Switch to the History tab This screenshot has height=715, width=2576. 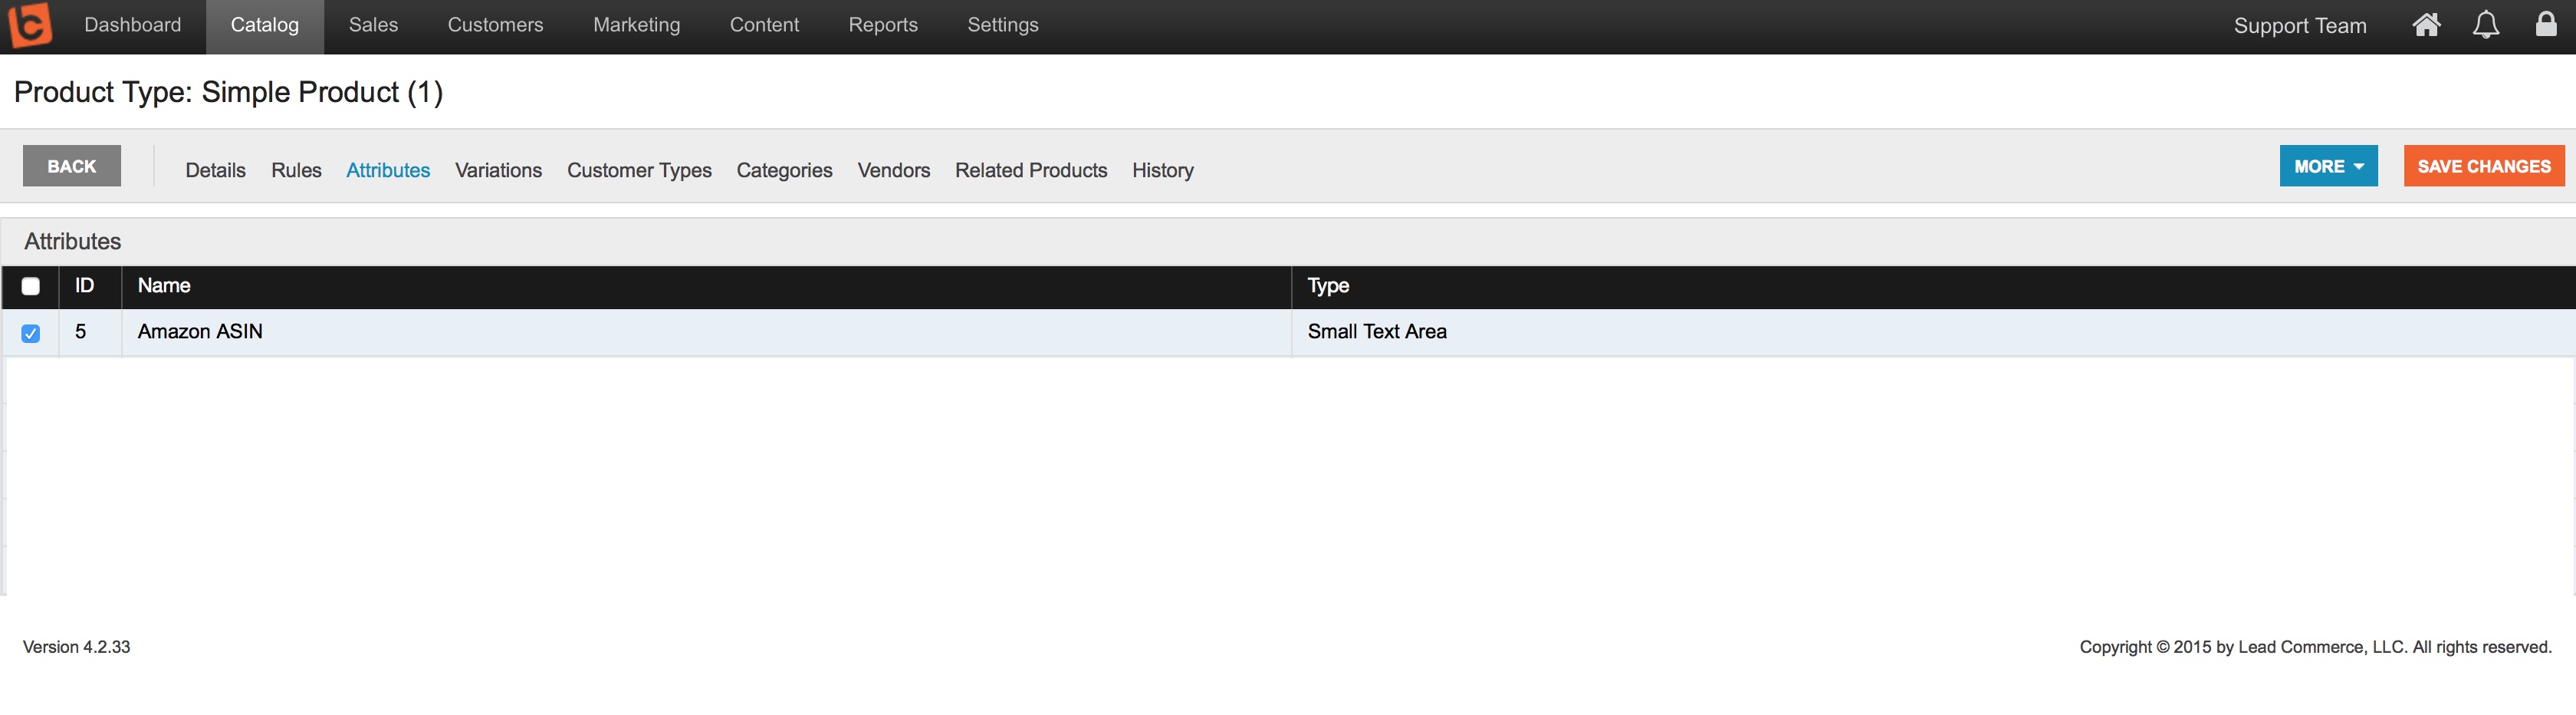click(1162, 171)
